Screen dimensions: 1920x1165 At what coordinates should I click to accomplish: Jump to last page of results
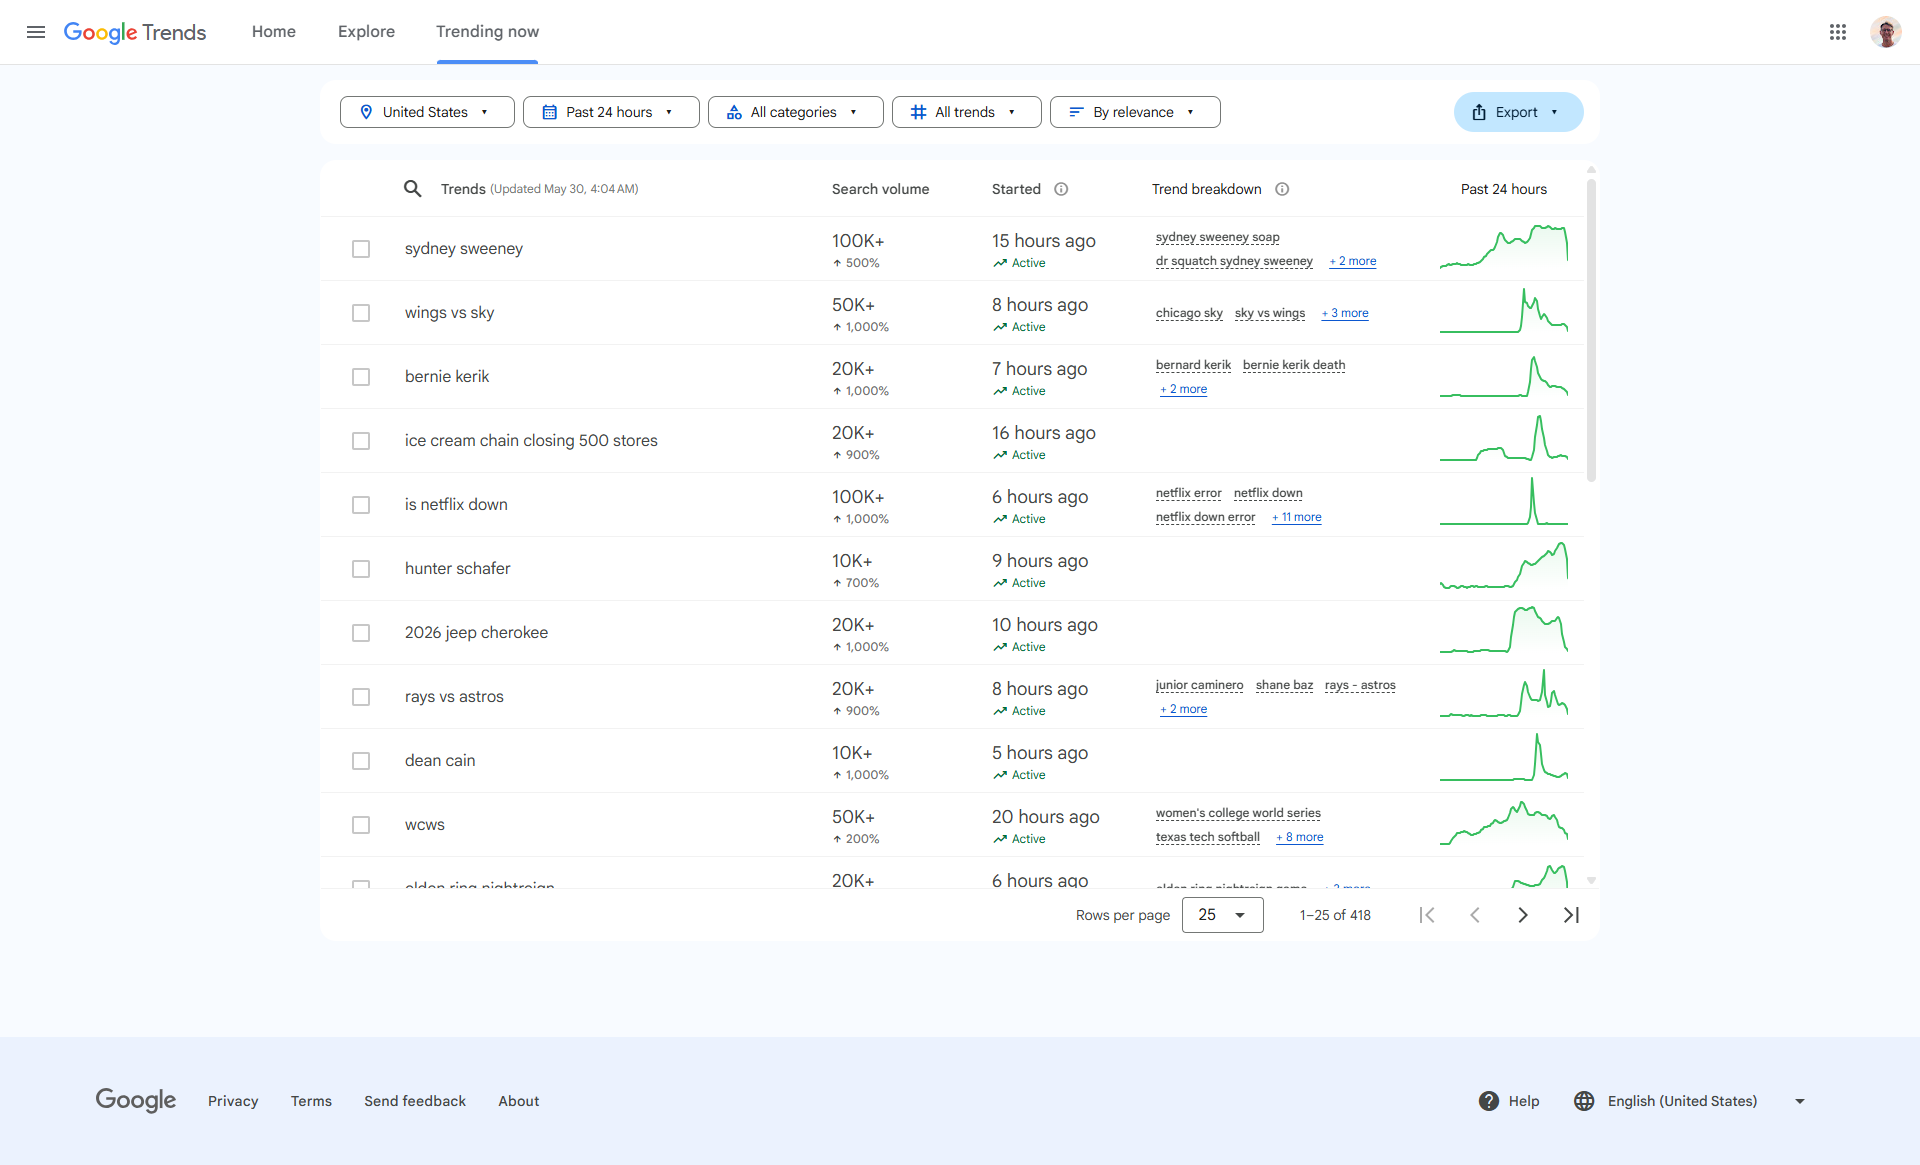1571,915
